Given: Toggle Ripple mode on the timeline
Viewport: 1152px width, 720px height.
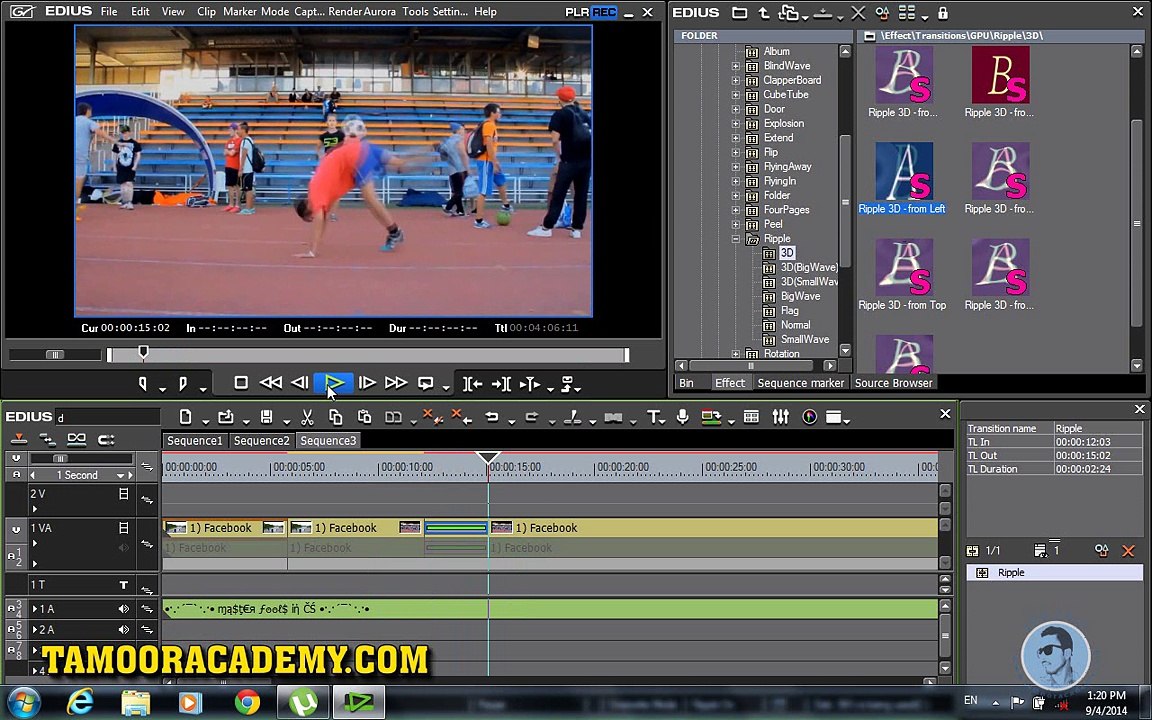Looking at the screenshot, I should click(48, 440).
